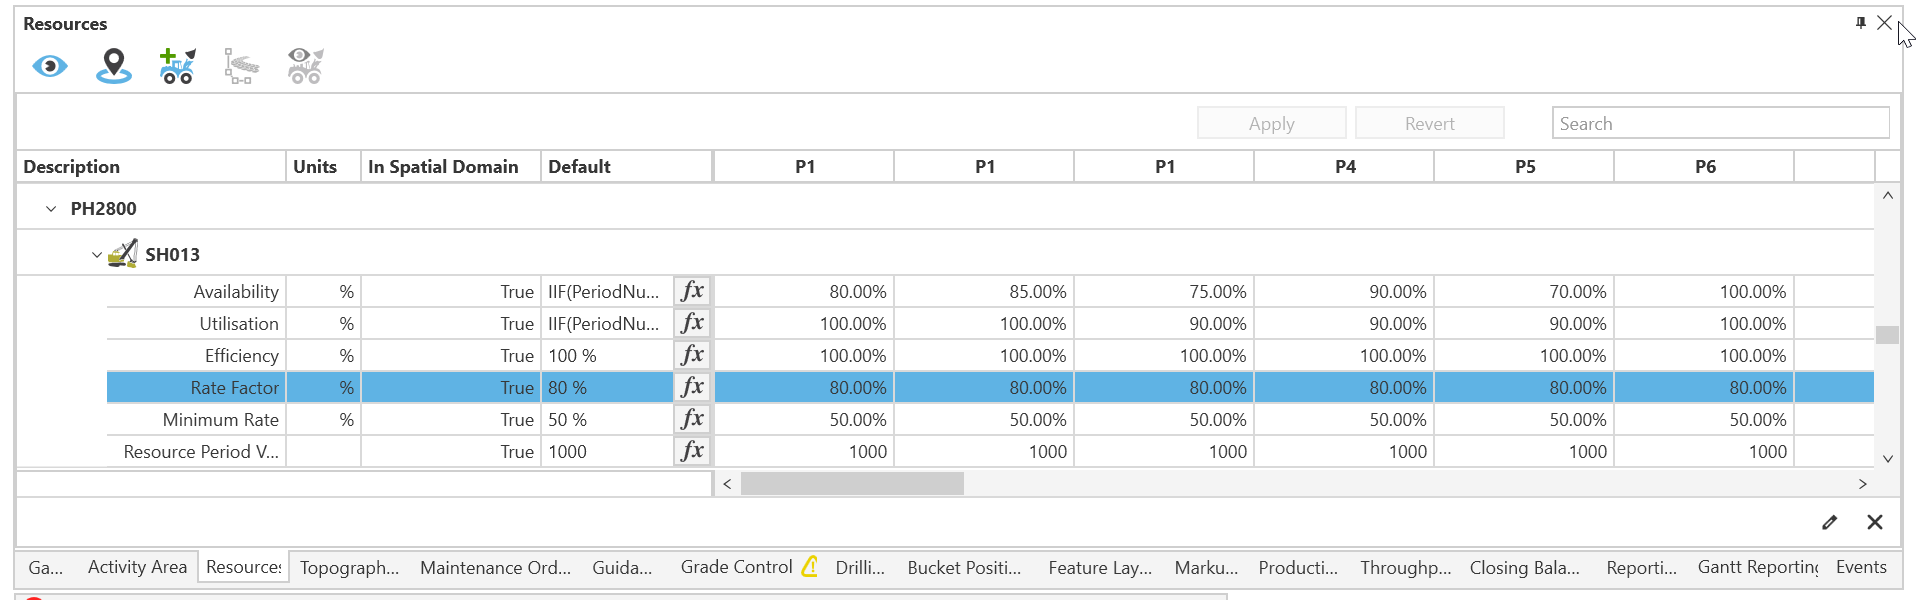Select the Rate Factor row label
1917x600 pixels.
click(x=235, y=387)
